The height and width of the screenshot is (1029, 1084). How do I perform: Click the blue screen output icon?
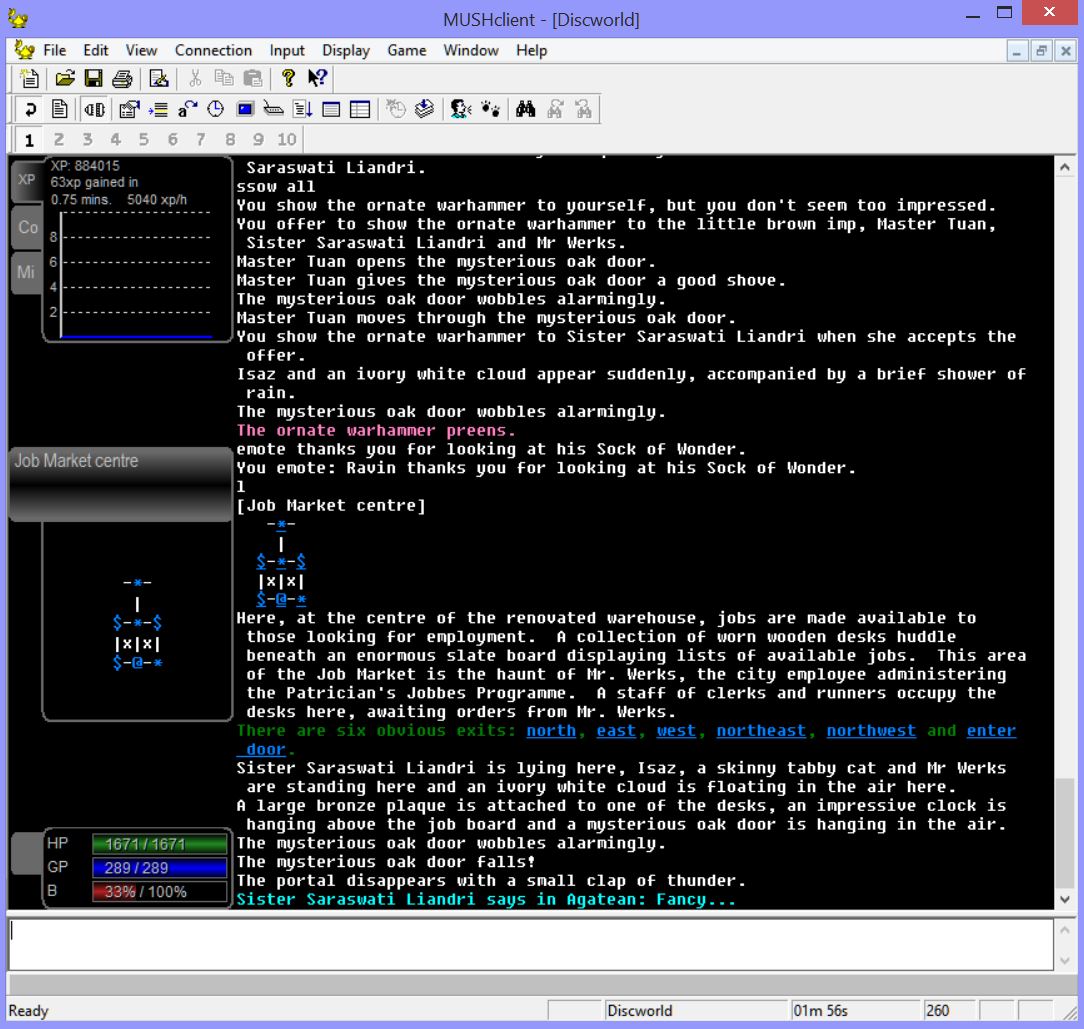click(x=245, y=109)
